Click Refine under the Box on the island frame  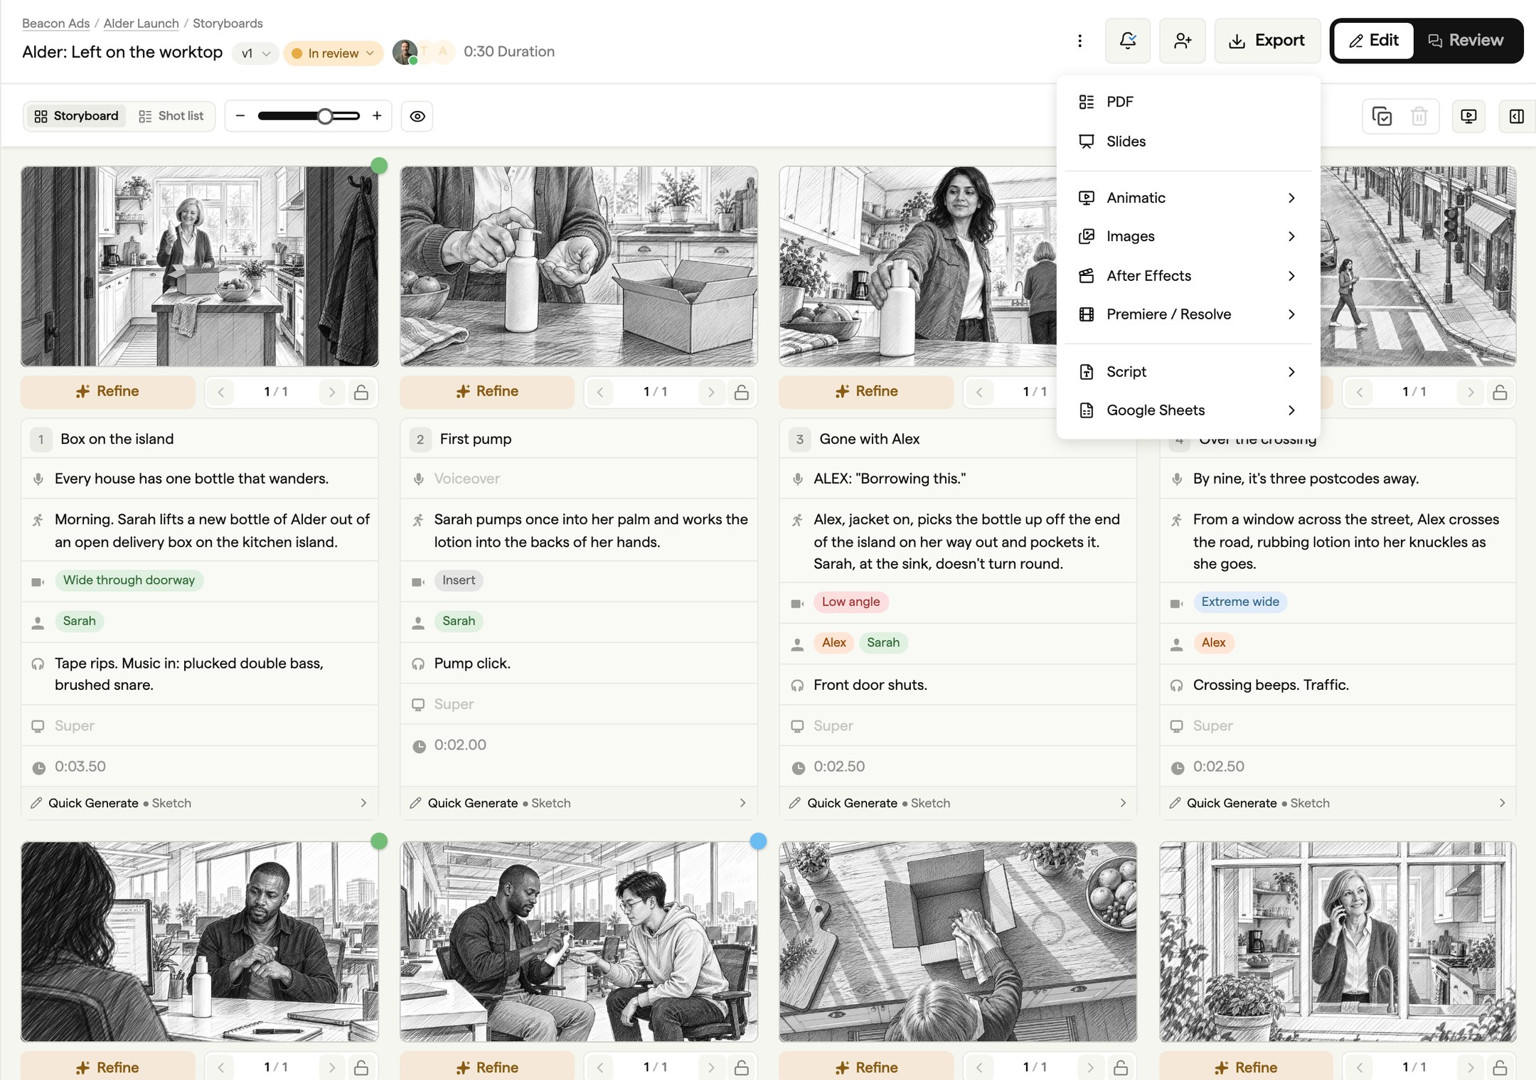click(108, 392)
